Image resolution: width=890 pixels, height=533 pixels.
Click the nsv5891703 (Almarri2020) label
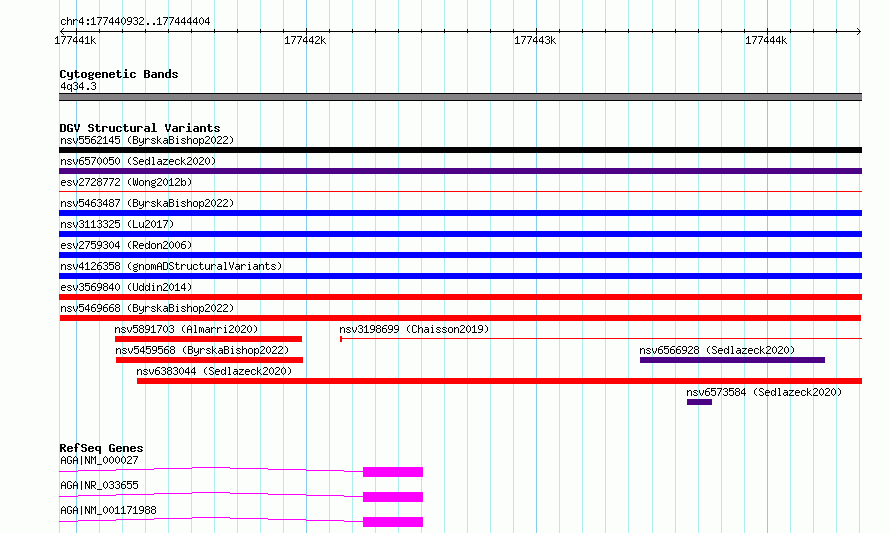186,329
